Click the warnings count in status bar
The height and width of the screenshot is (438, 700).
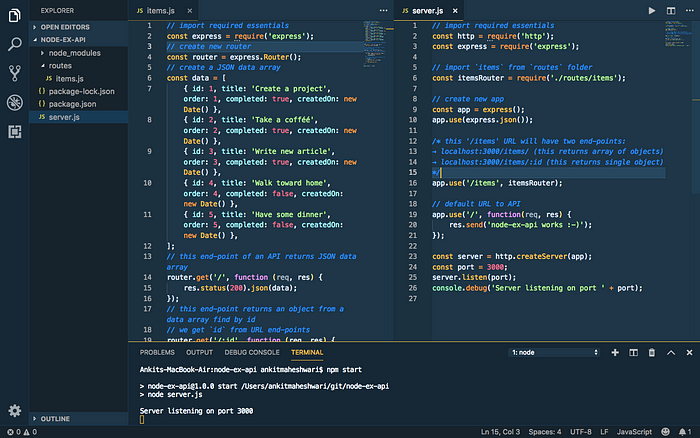(30, 432)
